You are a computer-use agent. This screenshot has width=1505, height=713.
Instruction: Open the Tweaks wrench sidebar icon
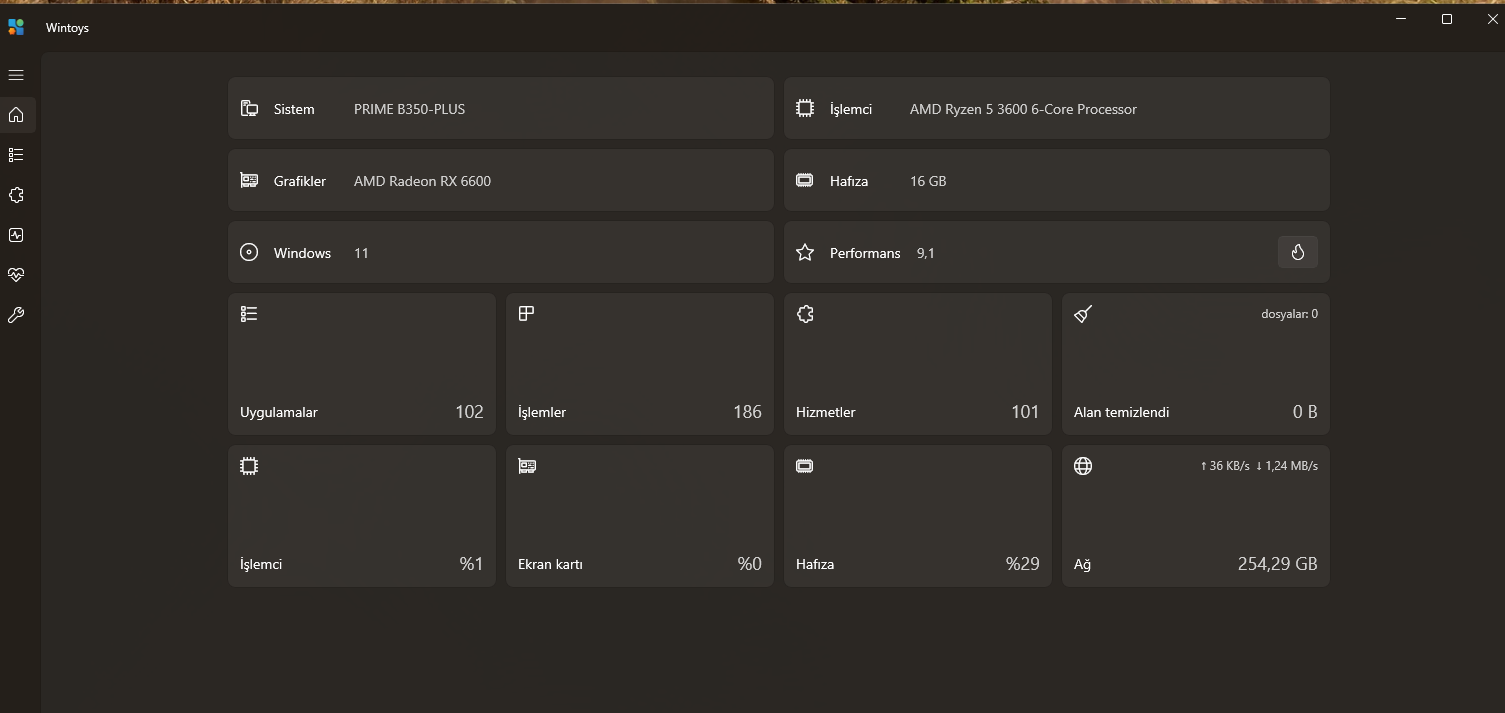(16, 315)
